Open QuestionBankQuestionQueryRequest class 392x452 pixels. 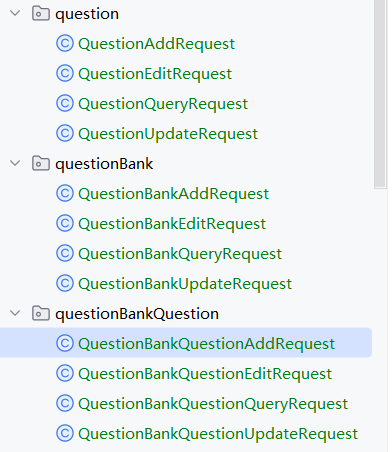point(213,404)
